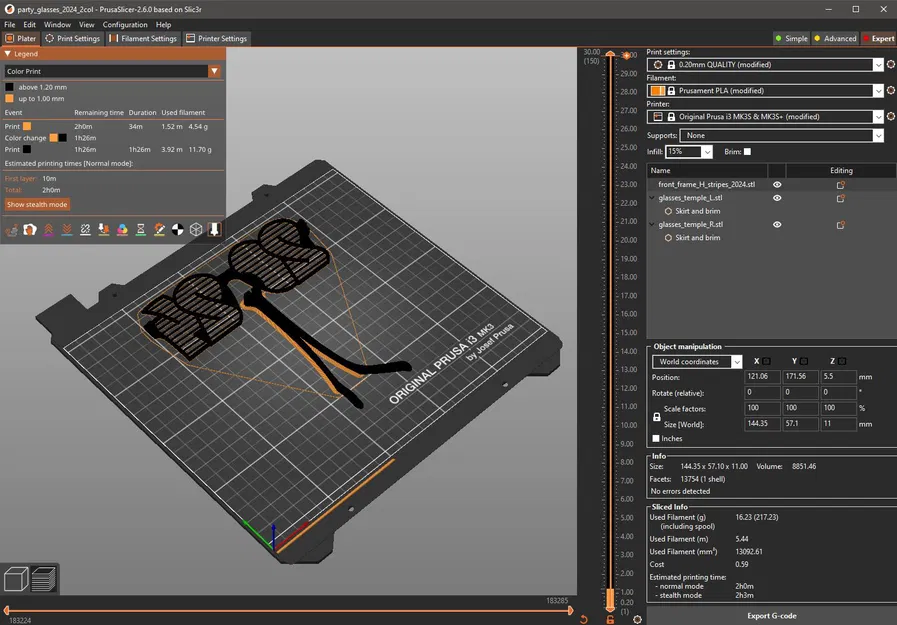Click the Export G-code button
This screenshot has width=897, height=625.
(x=772, y=616)
